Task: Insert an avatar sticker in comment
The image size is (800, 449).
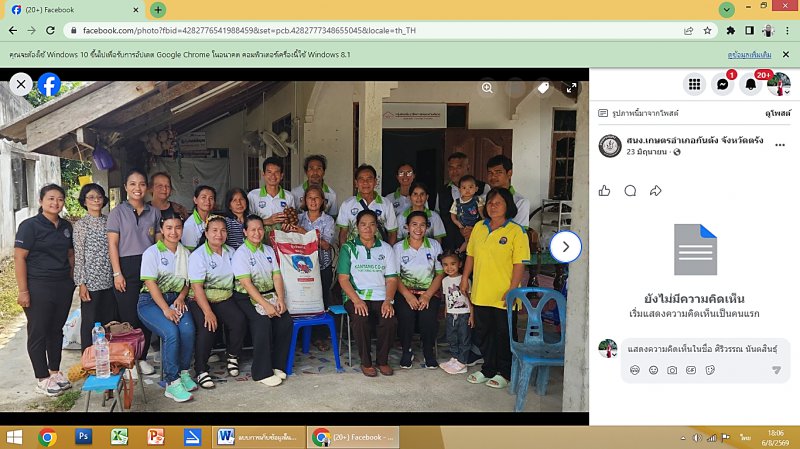Action: 635,370
